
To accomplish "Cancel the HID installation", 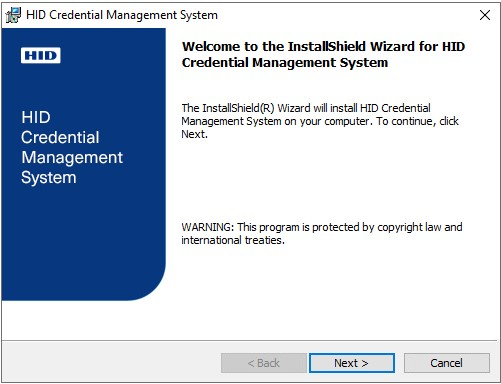I will click(447, 363).
